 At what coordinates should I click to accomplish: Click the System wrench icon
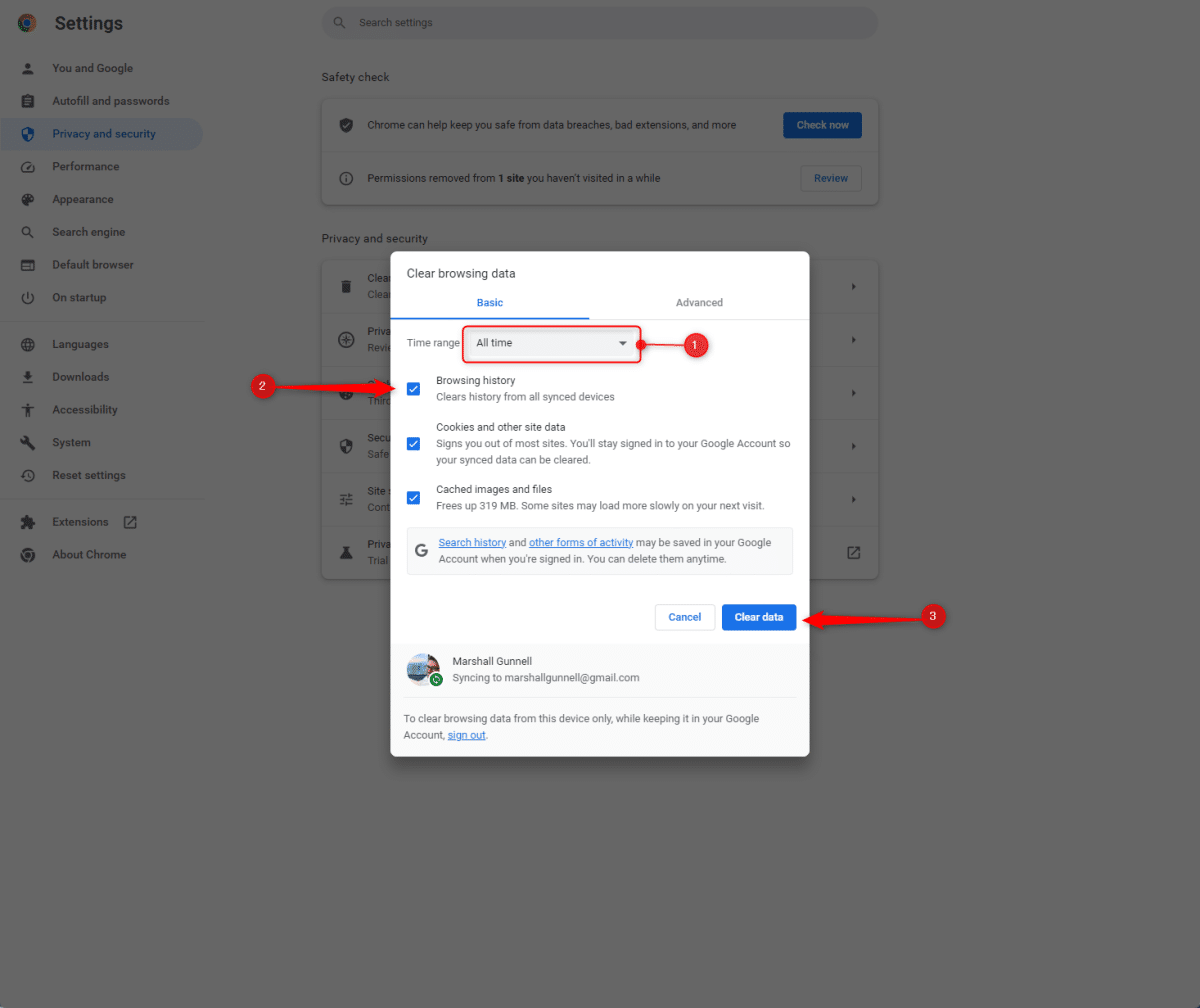pos(29,442)
